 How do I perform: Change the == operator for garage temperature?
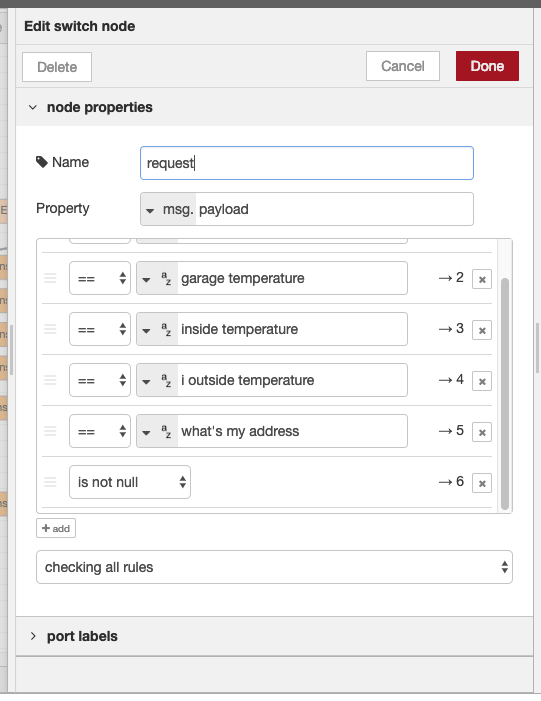(x=100, y=278)
